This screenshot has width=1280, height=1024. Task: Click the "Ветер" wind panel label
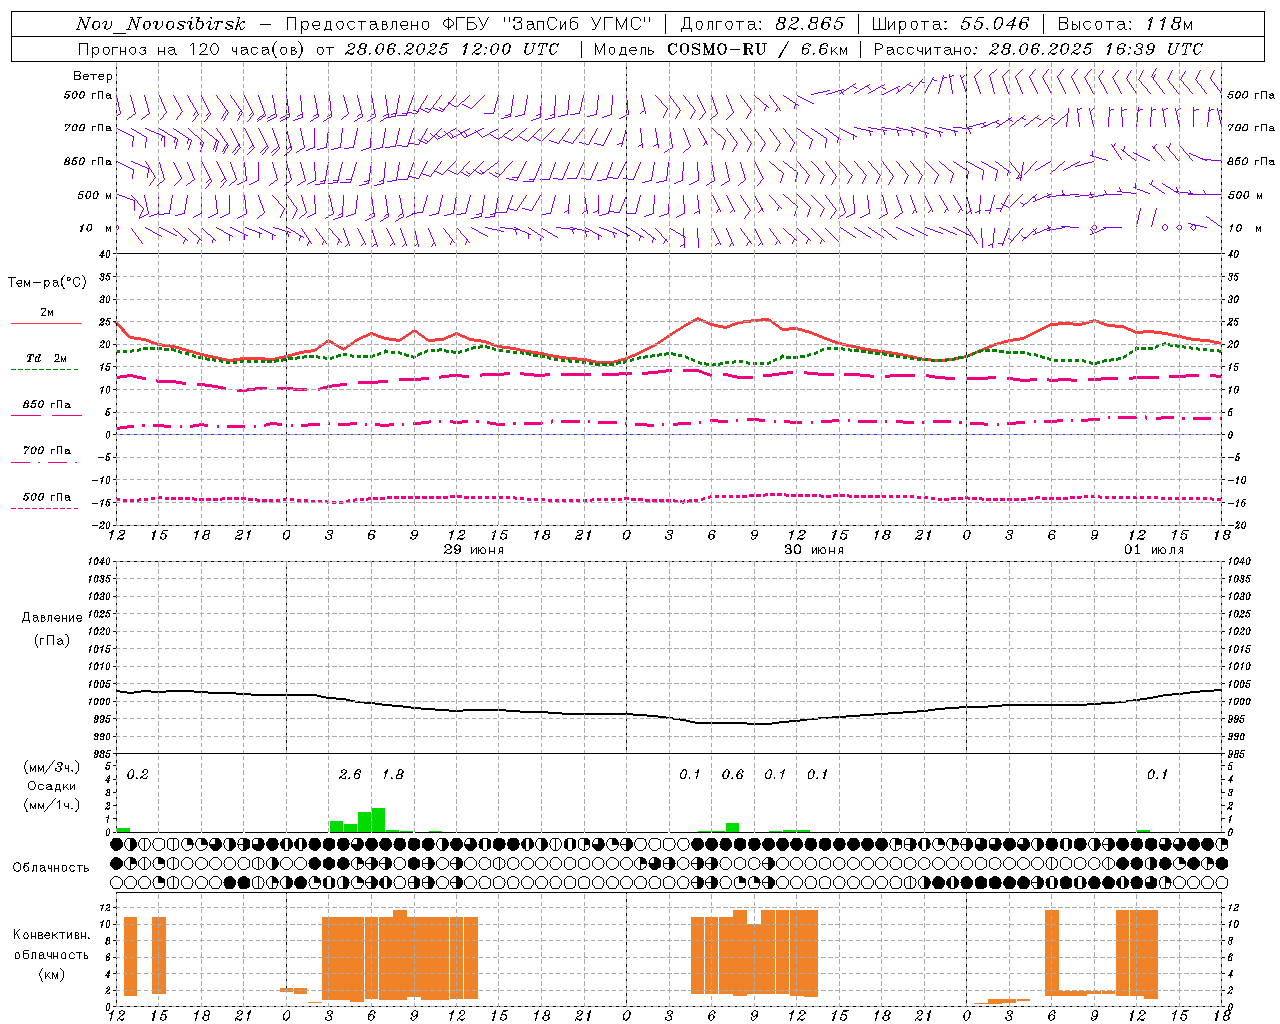(x=93, y=76)
